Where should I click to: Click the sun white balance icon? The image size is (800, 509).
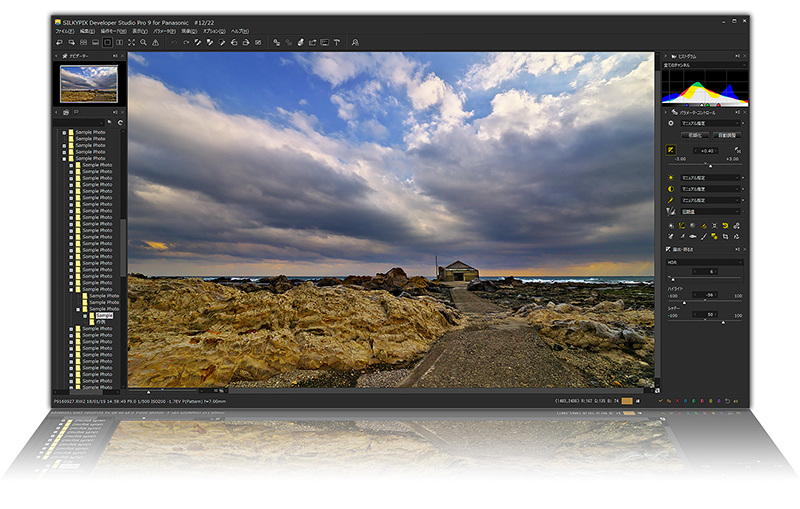point(671,177)
